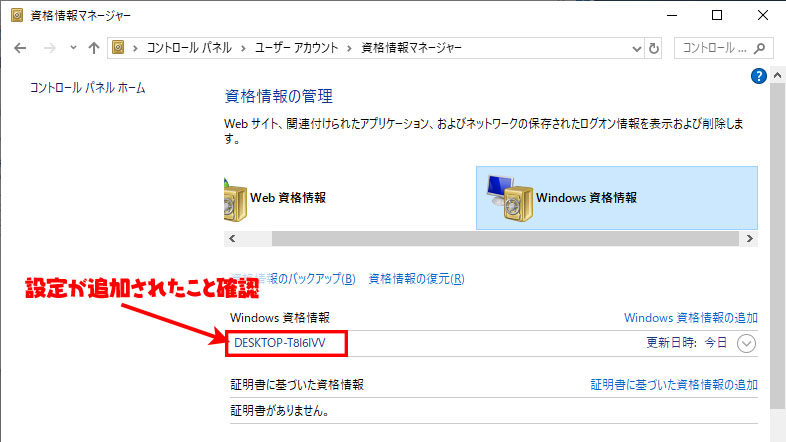Open コントロール パネル ホーム link
The height and width of the screenshot is (442, 786).
pos(88,88)
